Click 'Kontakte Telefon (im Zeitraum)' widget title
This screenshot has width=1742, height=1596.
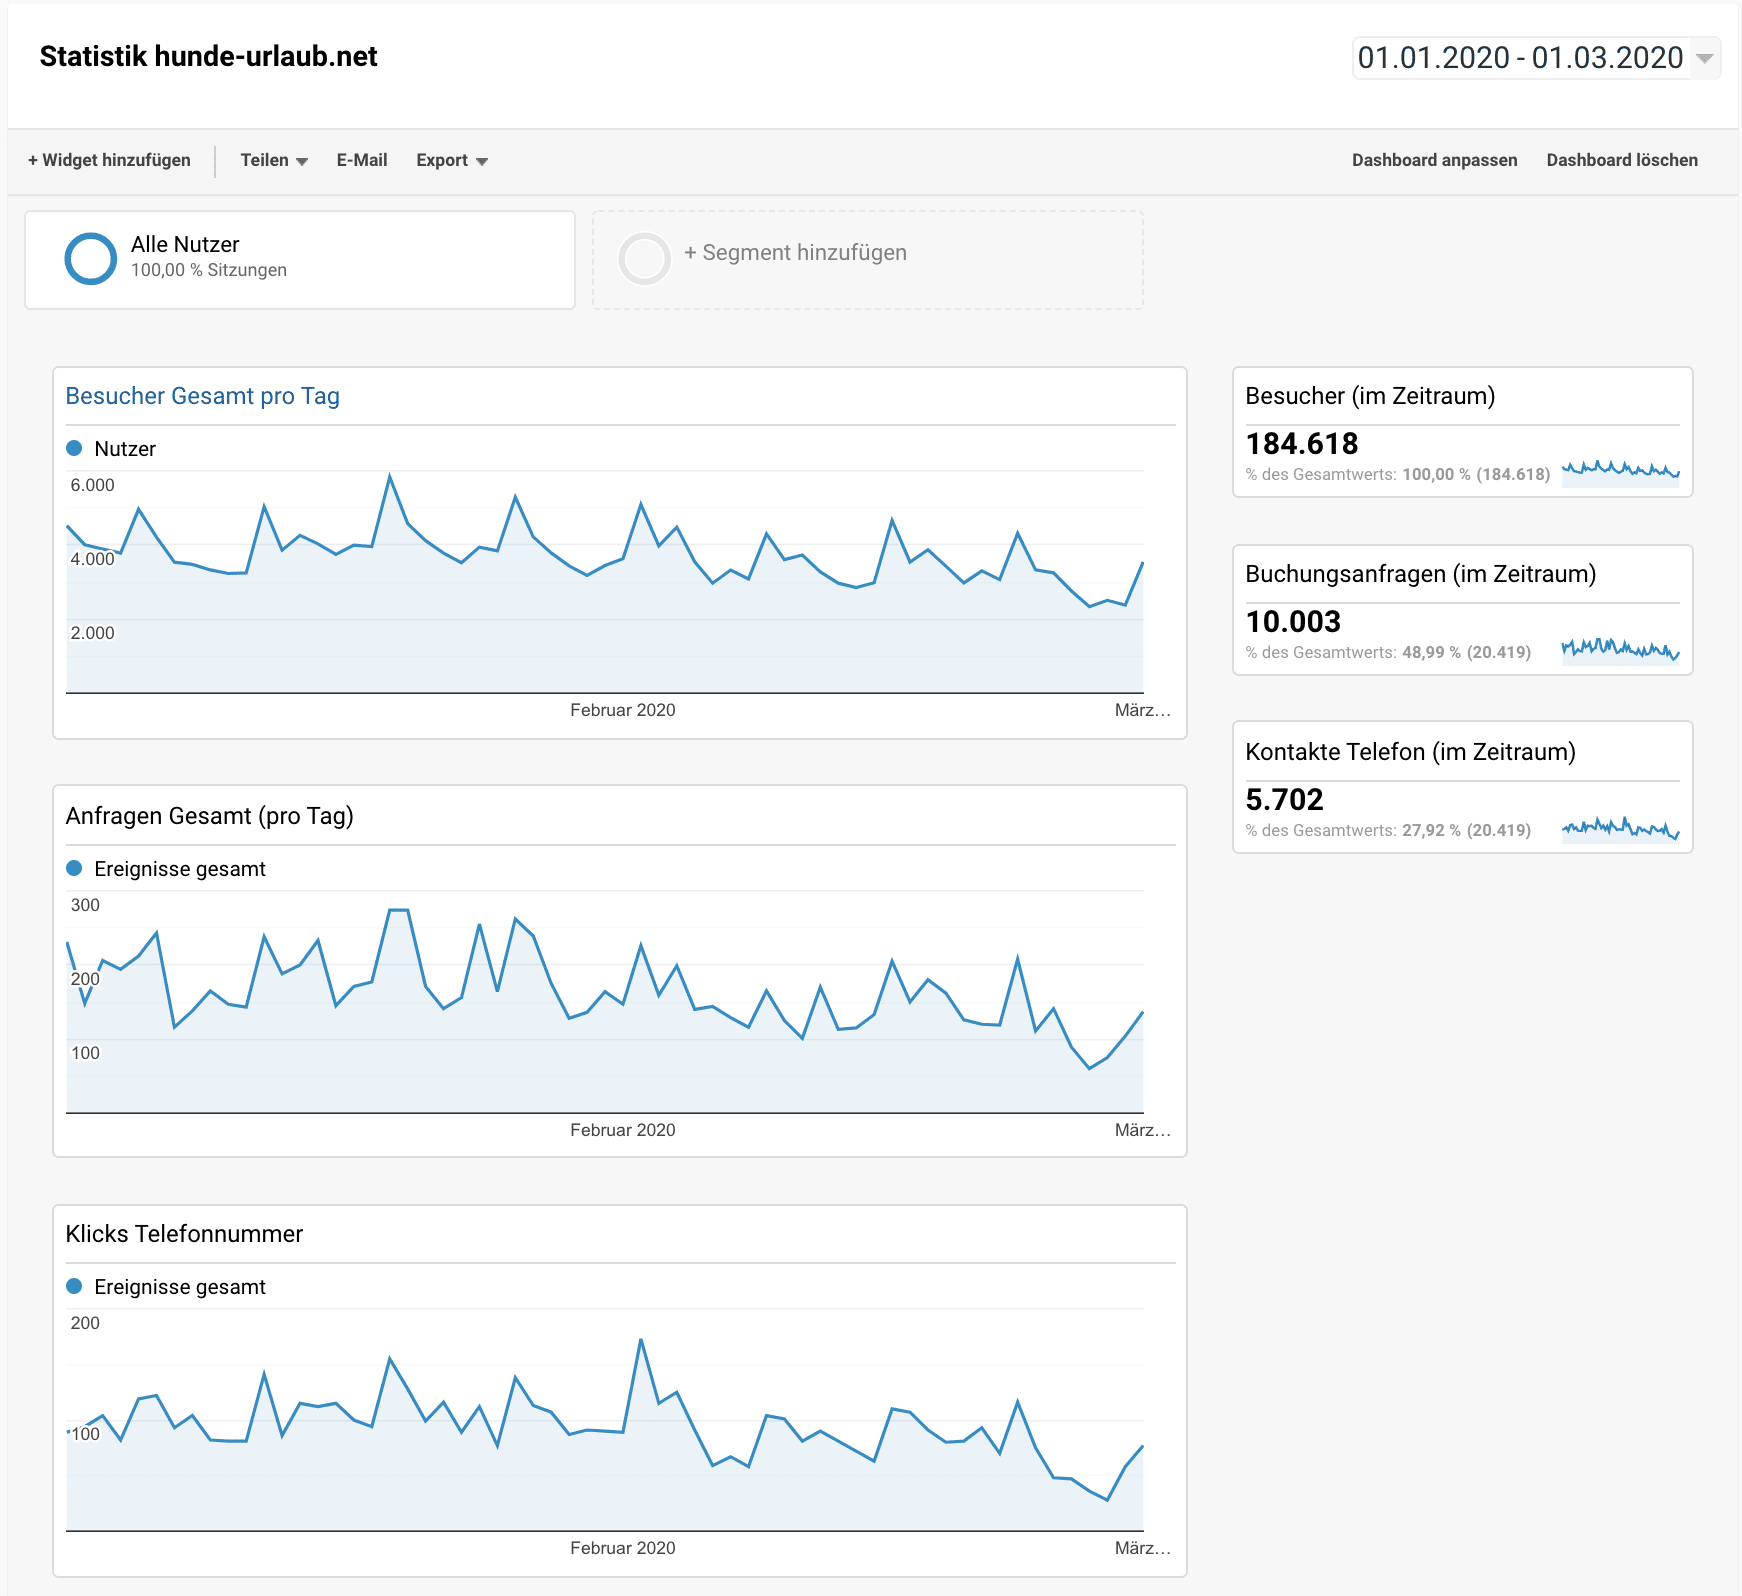click(x=1410, y=752)
